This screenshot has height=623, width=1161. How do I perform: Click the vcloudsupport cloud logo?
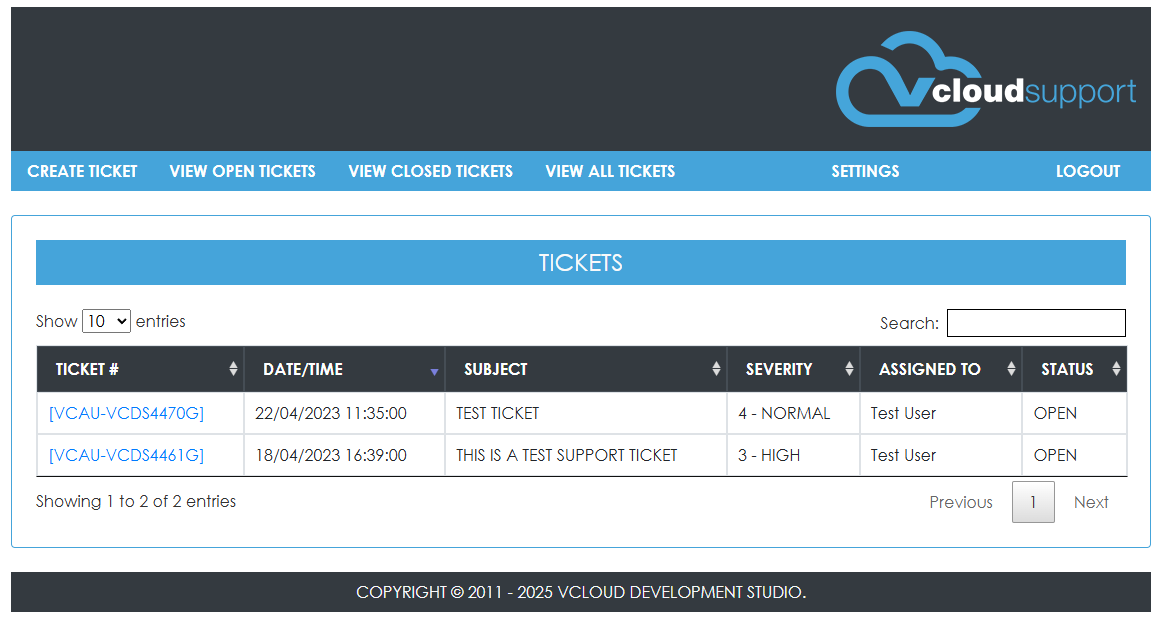pyautogui.click(x=985, y=80)
